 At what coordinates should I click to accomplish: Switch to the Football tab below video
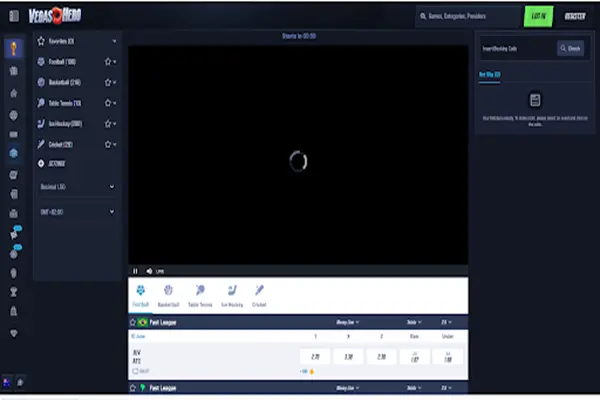click(x=140, y=296)
